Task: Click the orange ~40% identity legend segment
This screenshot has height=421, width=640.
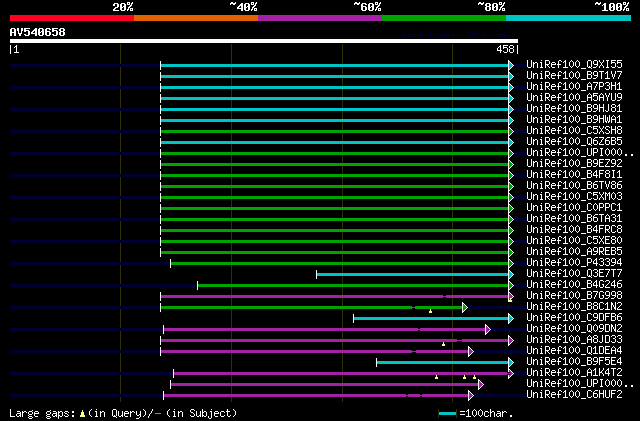Action: (x=196, y=18)
